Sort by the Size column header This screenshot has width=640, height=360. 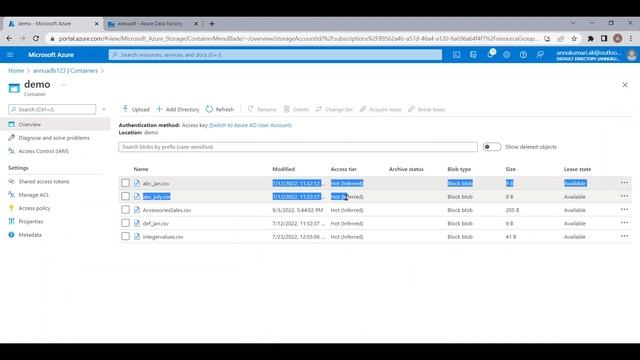tap(510, 169)
